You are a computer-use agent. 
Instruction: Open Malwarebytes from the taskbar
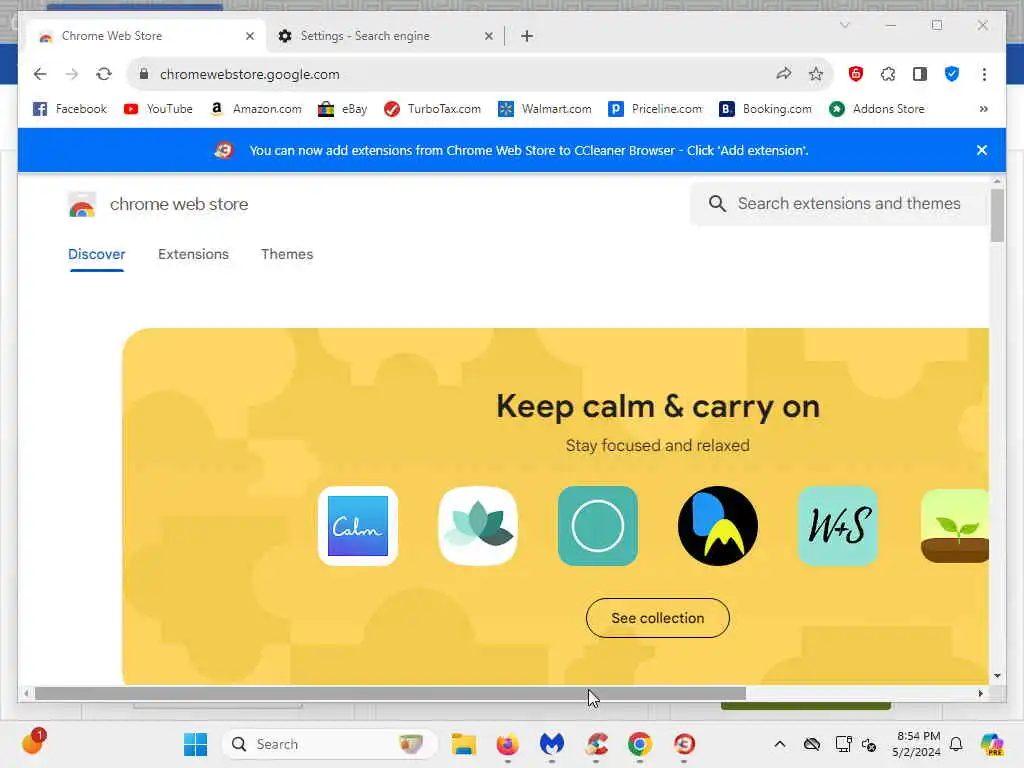point(552,744)
